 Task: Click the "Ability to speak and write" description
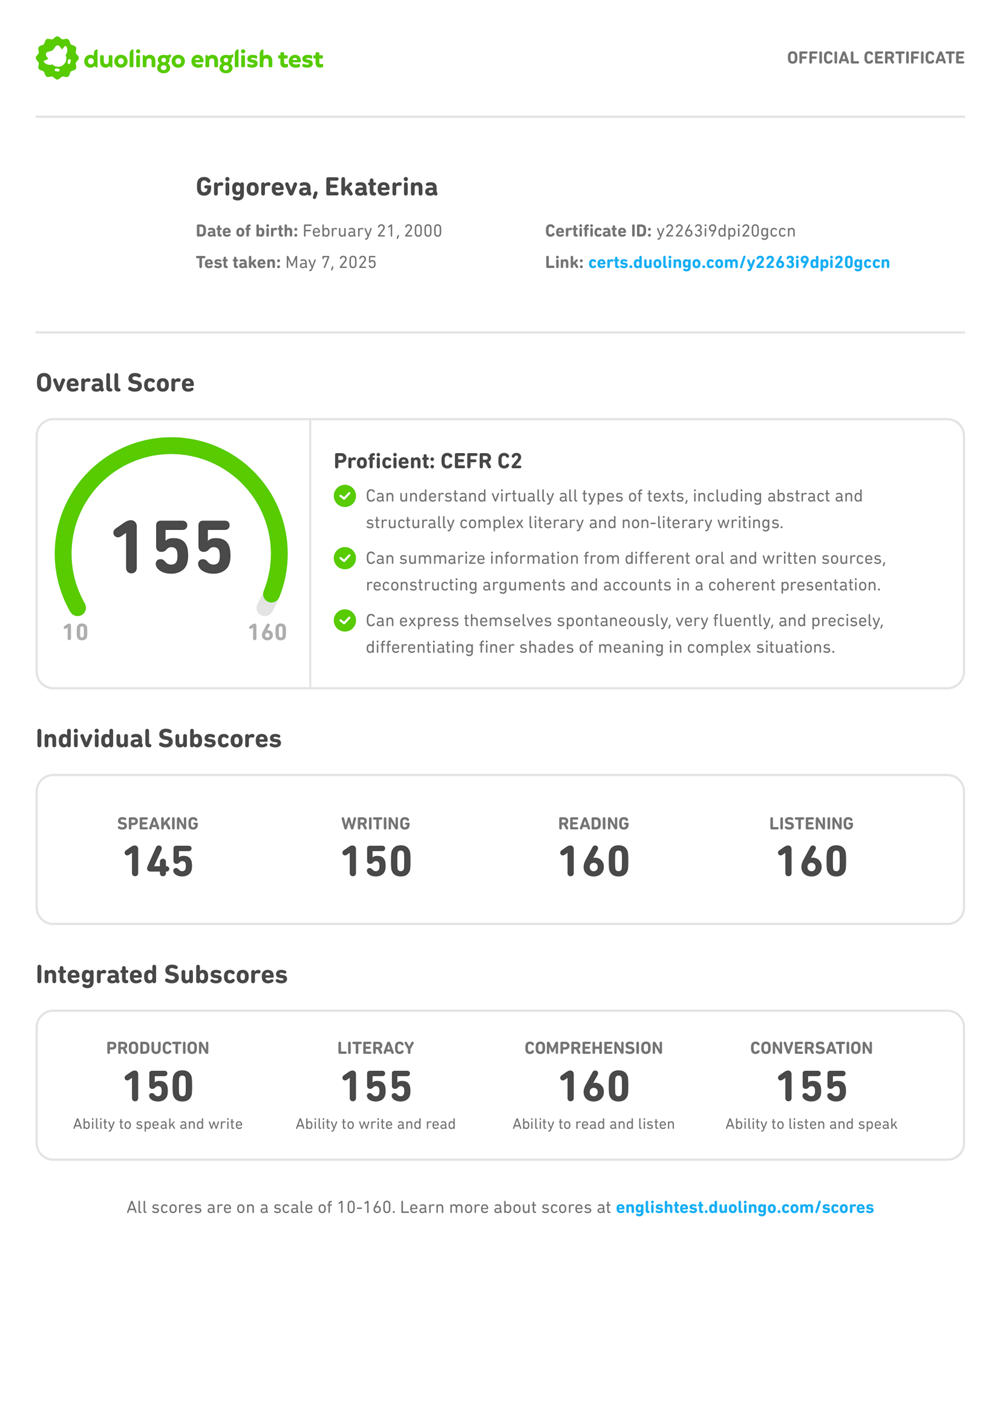(x=158, y=1124)
